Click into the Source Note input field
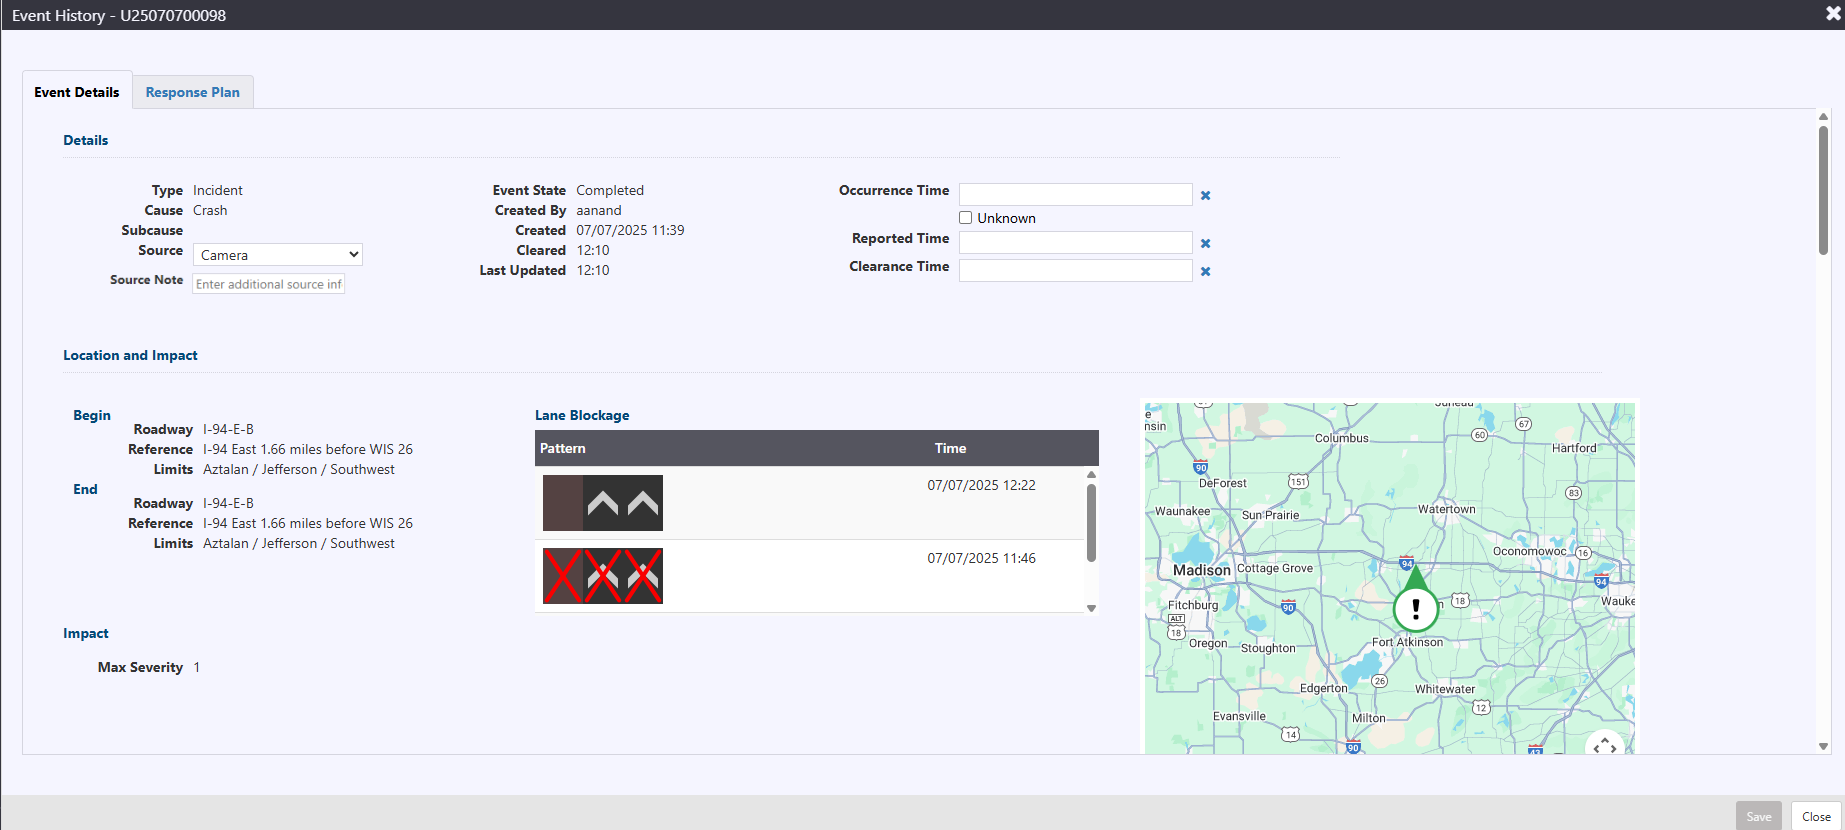1845x830 pixels. click(x=269, y=284)
